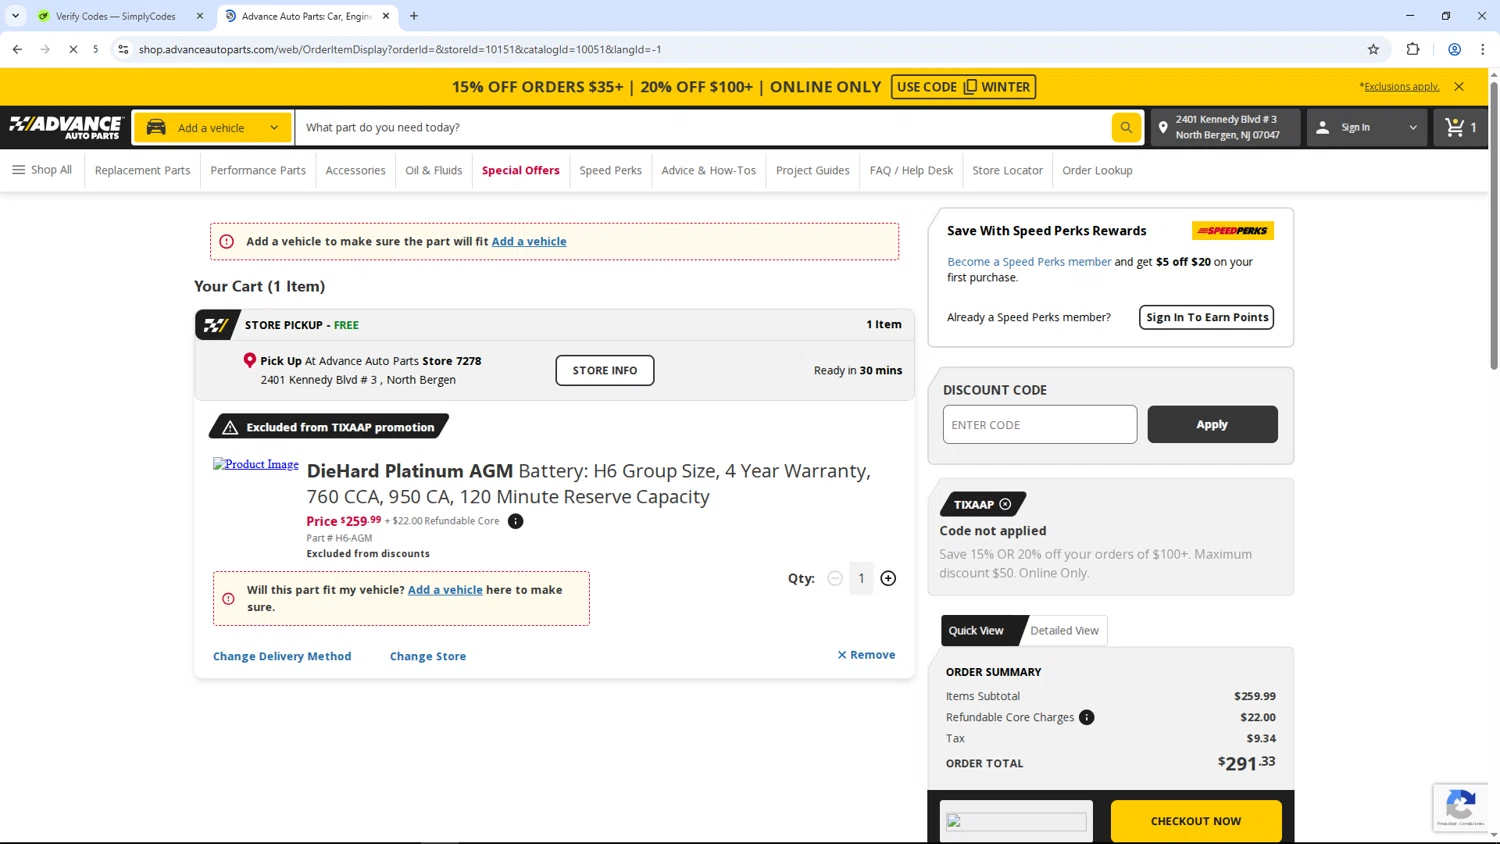Click the refundable core info icon by price
This screenshot has width=1500, height=844.
(515, 521)
